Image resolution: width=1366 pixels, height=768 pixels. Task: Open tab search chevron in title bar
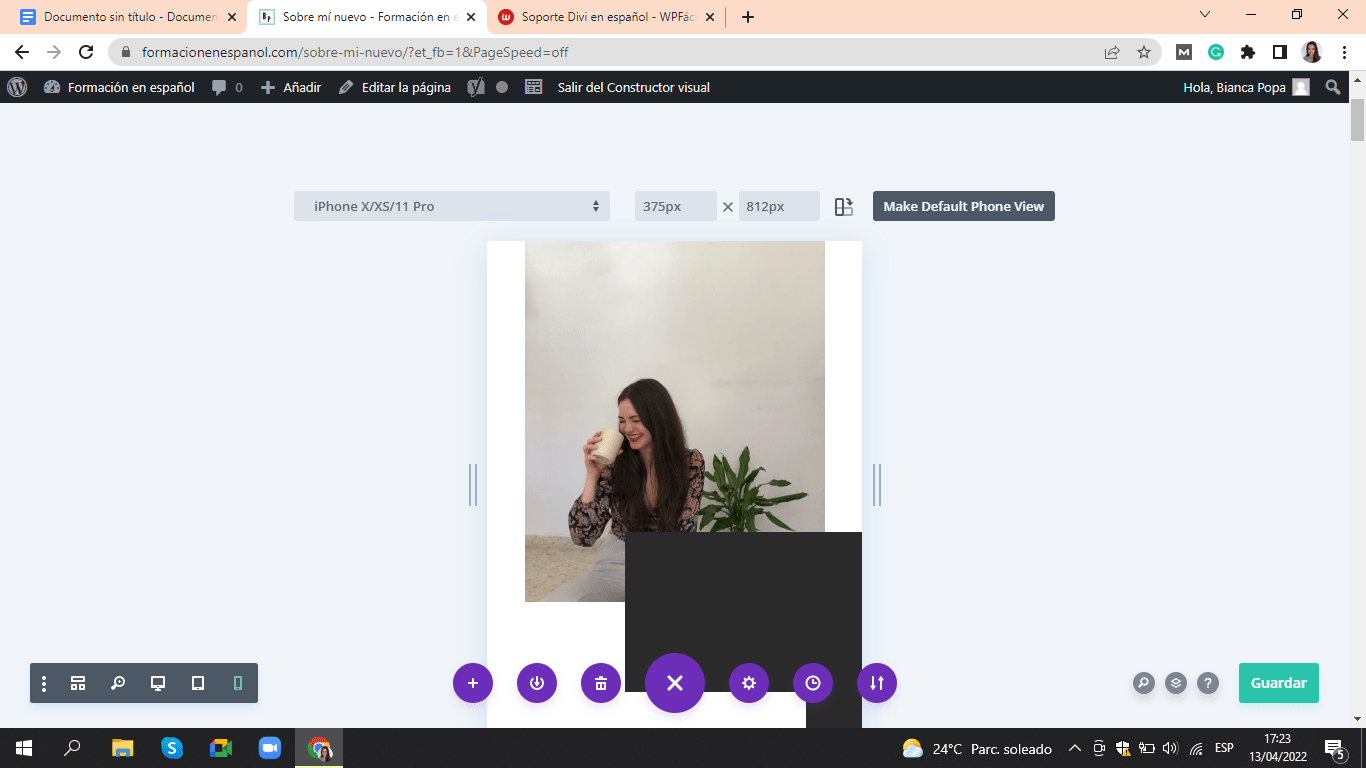coord(1205,14)
